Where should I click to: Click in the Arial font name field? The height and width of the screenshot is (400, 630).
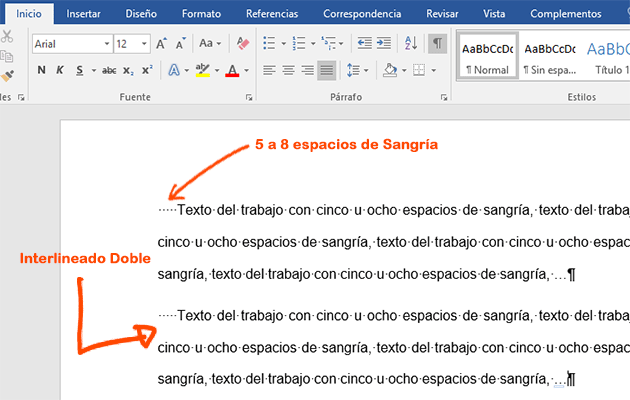click(x=67, y=44)
